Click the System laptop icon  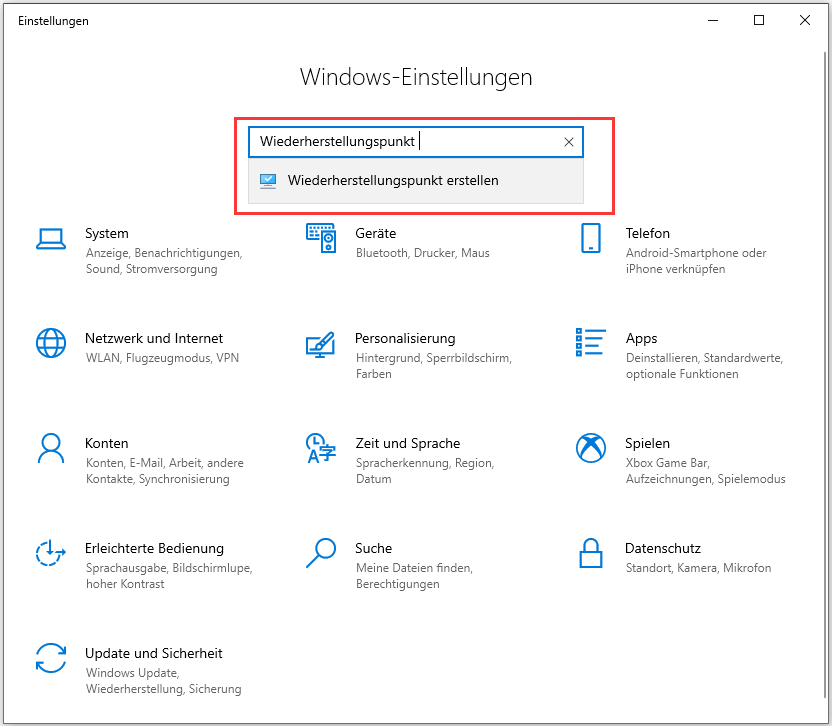click(x=51, y=238)
